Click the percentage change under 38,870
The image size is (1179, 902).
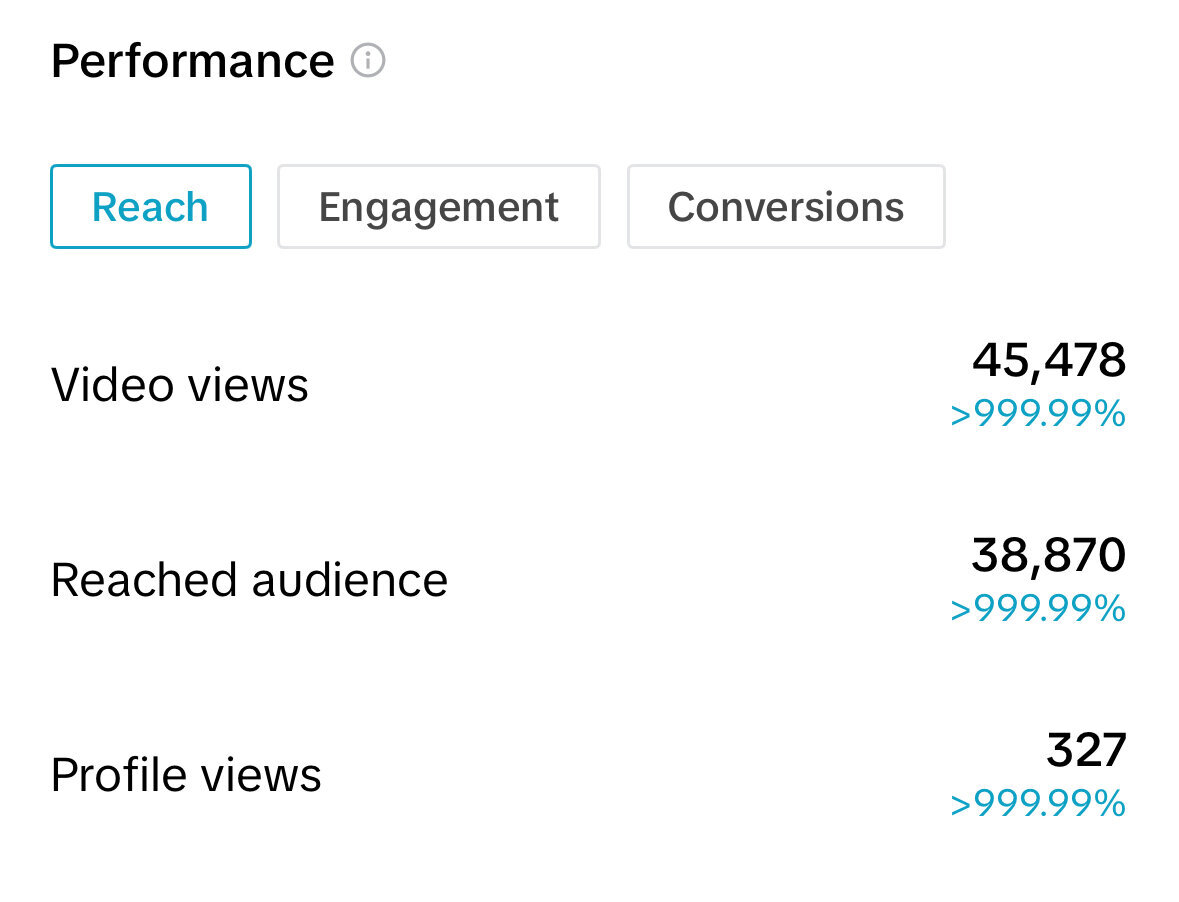[1038, 609]
